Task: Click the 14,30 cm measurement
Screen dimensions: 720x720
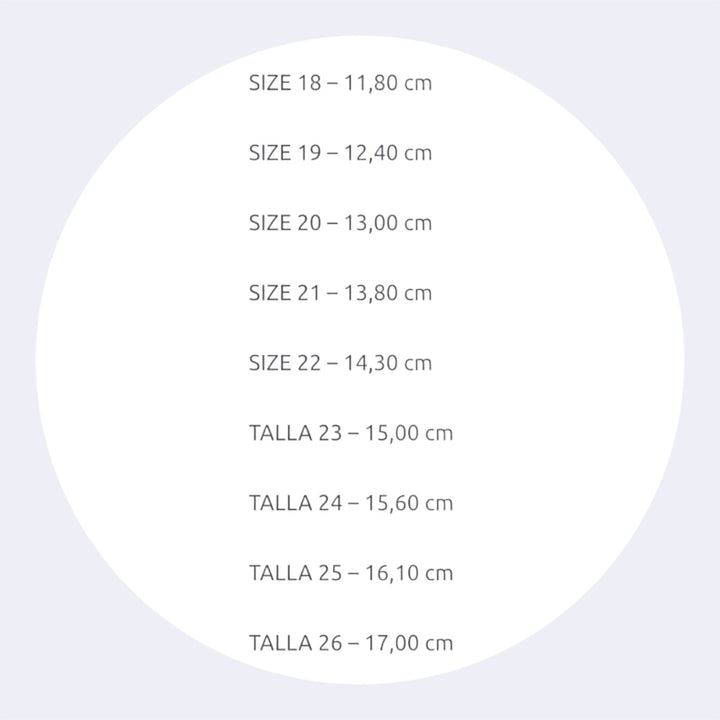Action: (388, 363)
